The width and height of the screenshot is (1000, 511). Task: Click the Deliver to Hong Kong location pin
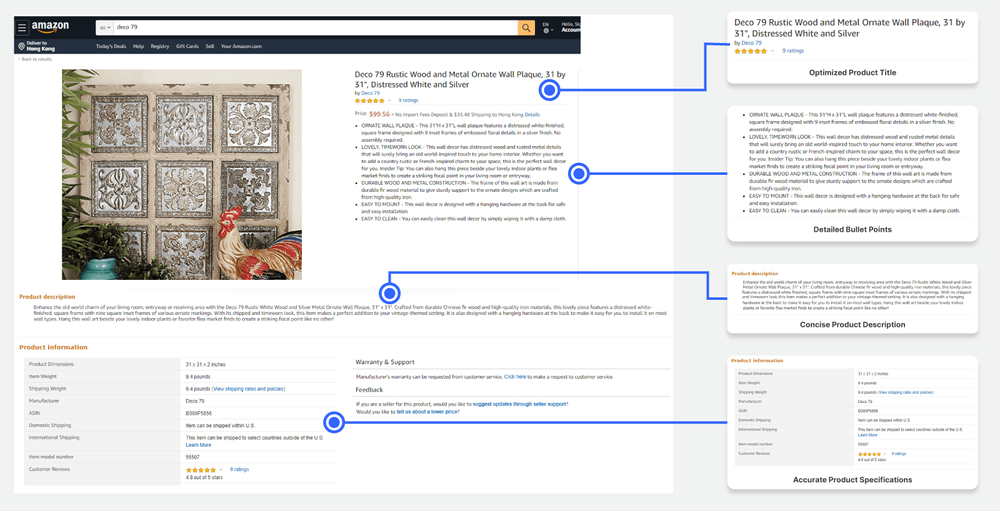(x=21, y=47)
